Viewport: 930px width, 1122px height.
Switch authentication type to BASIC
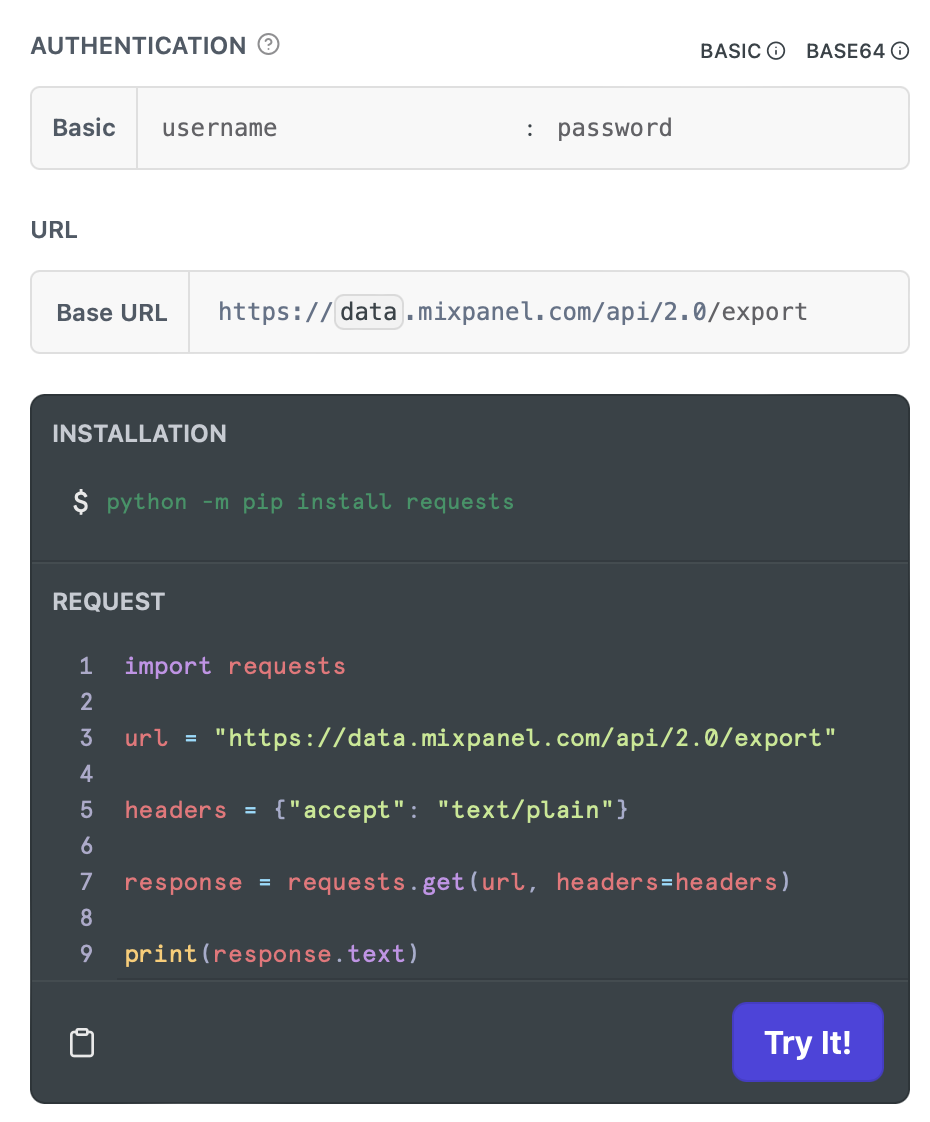(x=731, y=51)
